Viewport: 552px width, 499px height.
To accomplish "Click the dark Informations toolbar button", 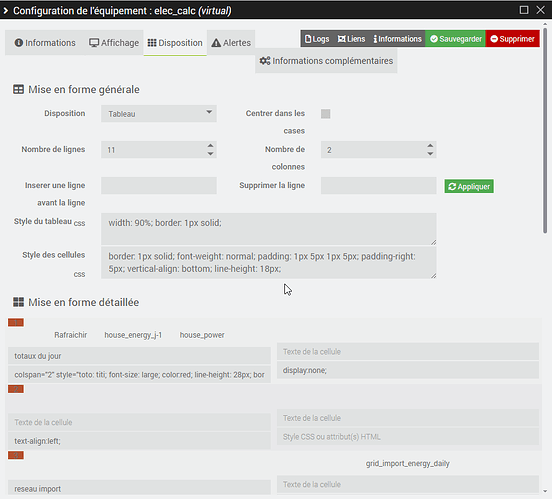I will [397, 39].
